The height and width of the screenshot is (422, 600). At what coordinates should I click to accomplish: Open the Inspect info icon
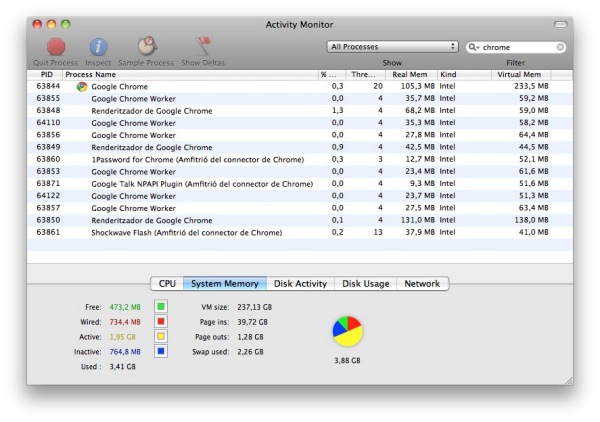[x=98, y=47]
